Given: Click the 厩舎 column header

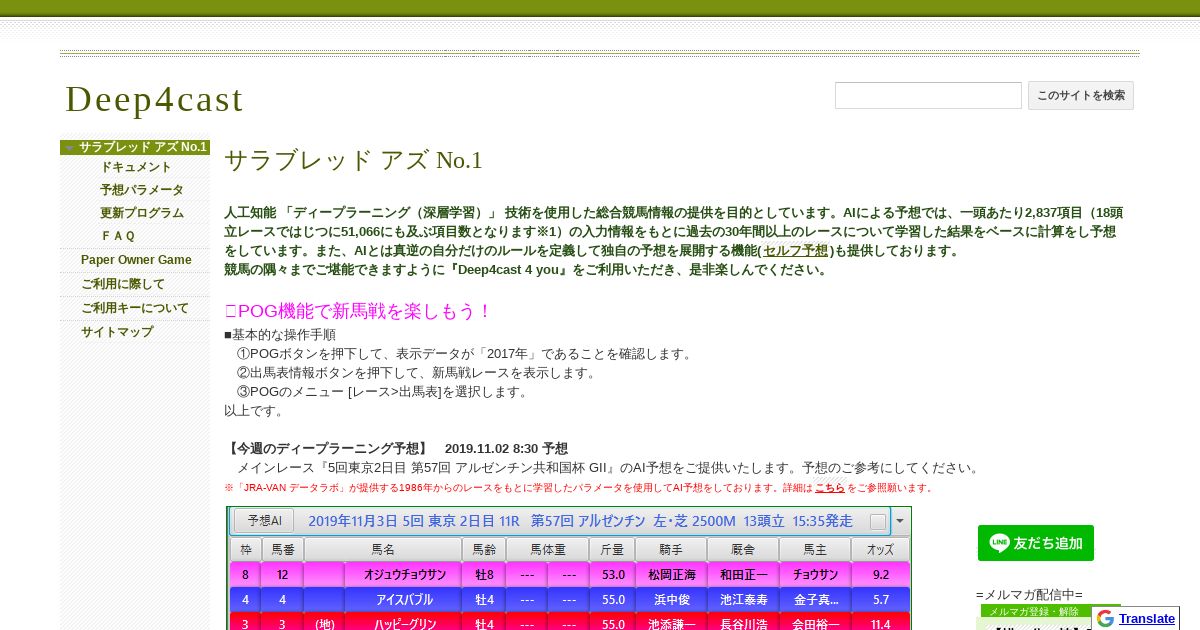Looking at the screenshot, I should point(743,549).
